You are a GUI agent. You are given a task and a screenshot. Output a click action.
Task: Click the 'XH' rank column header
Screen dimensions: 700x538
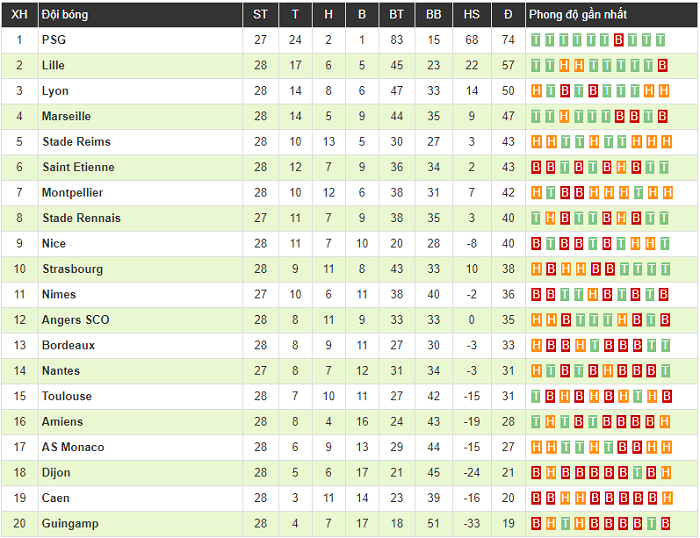pyautogui.click(x=19, y=15)
